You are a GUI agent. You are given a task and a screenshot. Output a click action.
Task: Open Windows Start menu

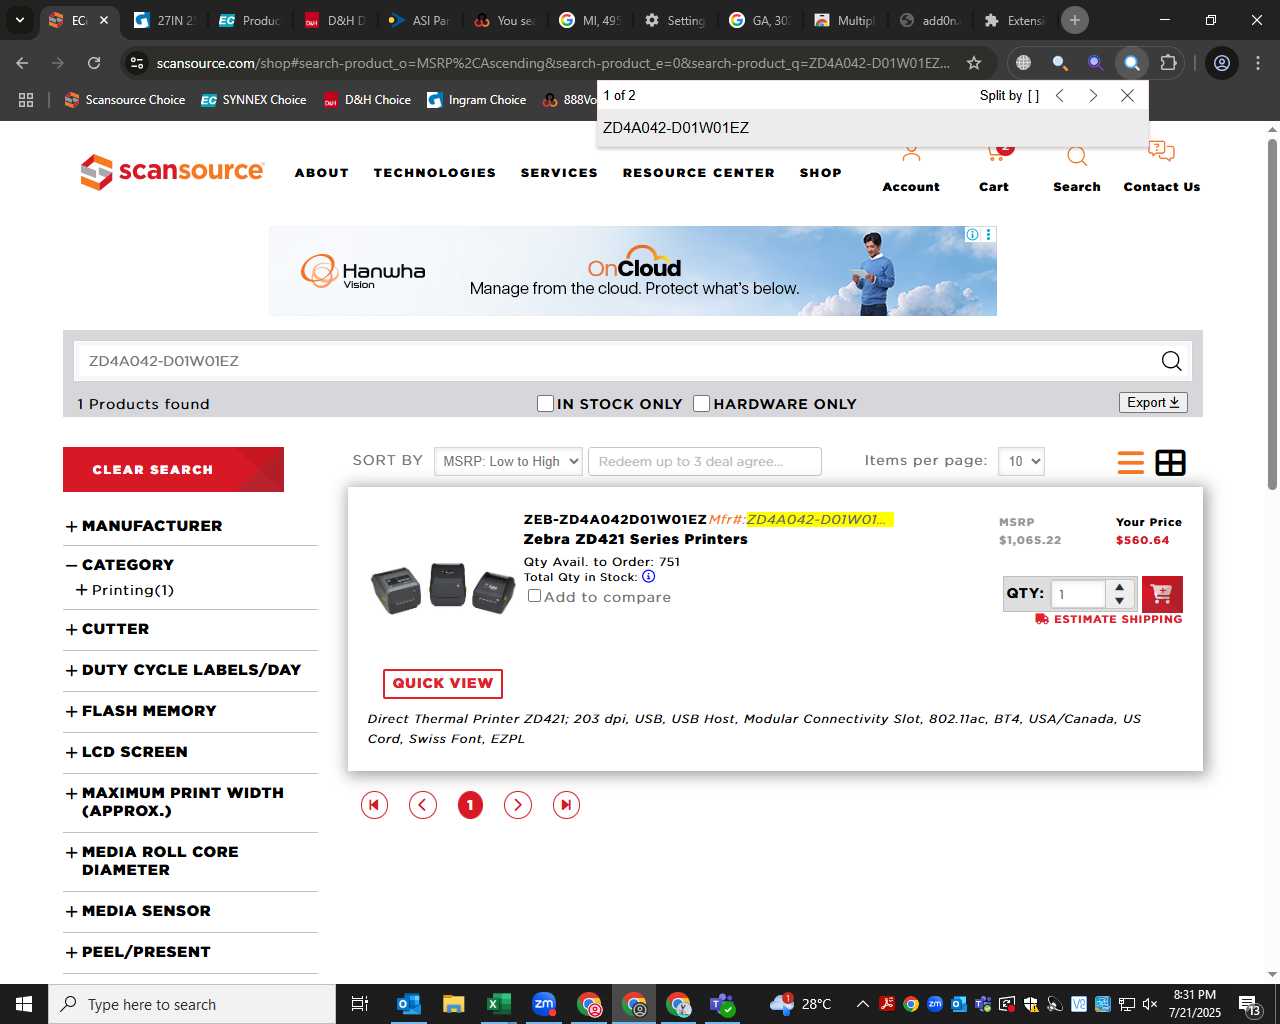tap(24, 1004)
